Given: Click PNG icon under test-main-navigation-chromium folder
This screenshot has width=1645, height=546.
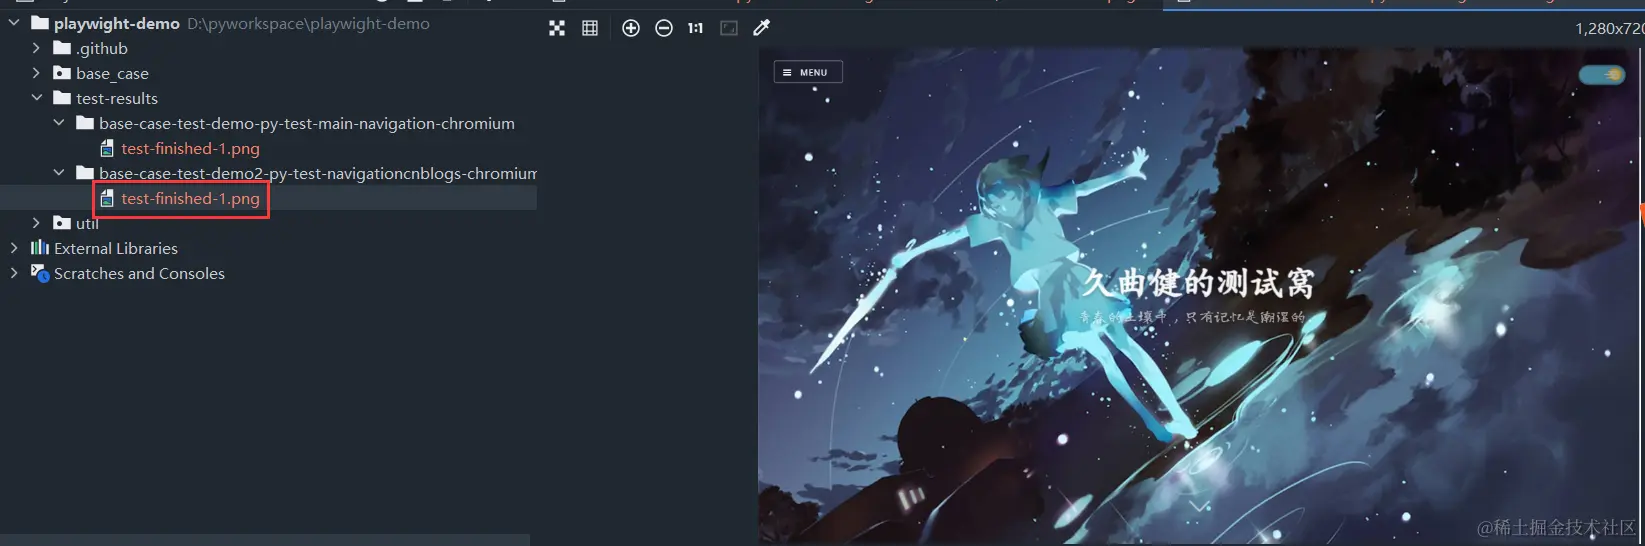Looking at the screenshot, I should click(107, 148).
